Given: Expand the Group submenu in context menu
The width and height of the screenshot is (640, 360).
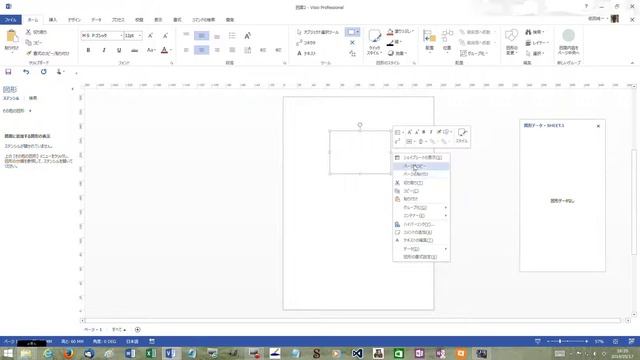Looking at the screenshot, I should click(x=421, y=208).
